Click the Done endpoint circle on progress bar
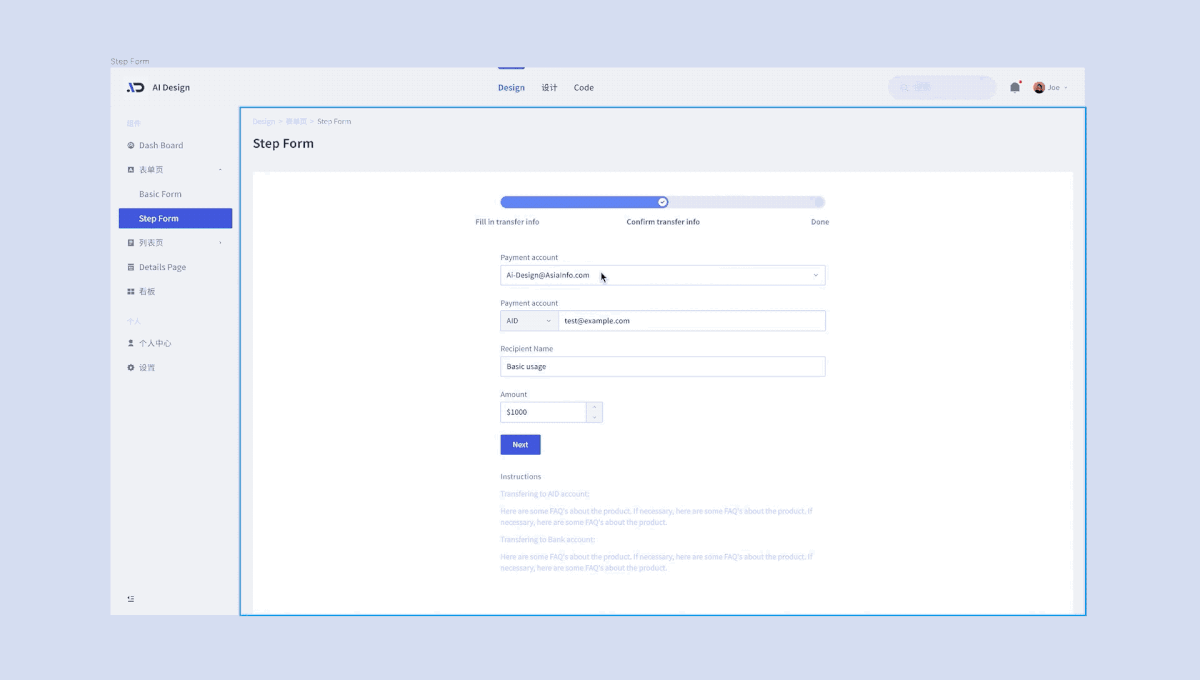This screenshot has width=1200, height=680. [x=817, y=202]
